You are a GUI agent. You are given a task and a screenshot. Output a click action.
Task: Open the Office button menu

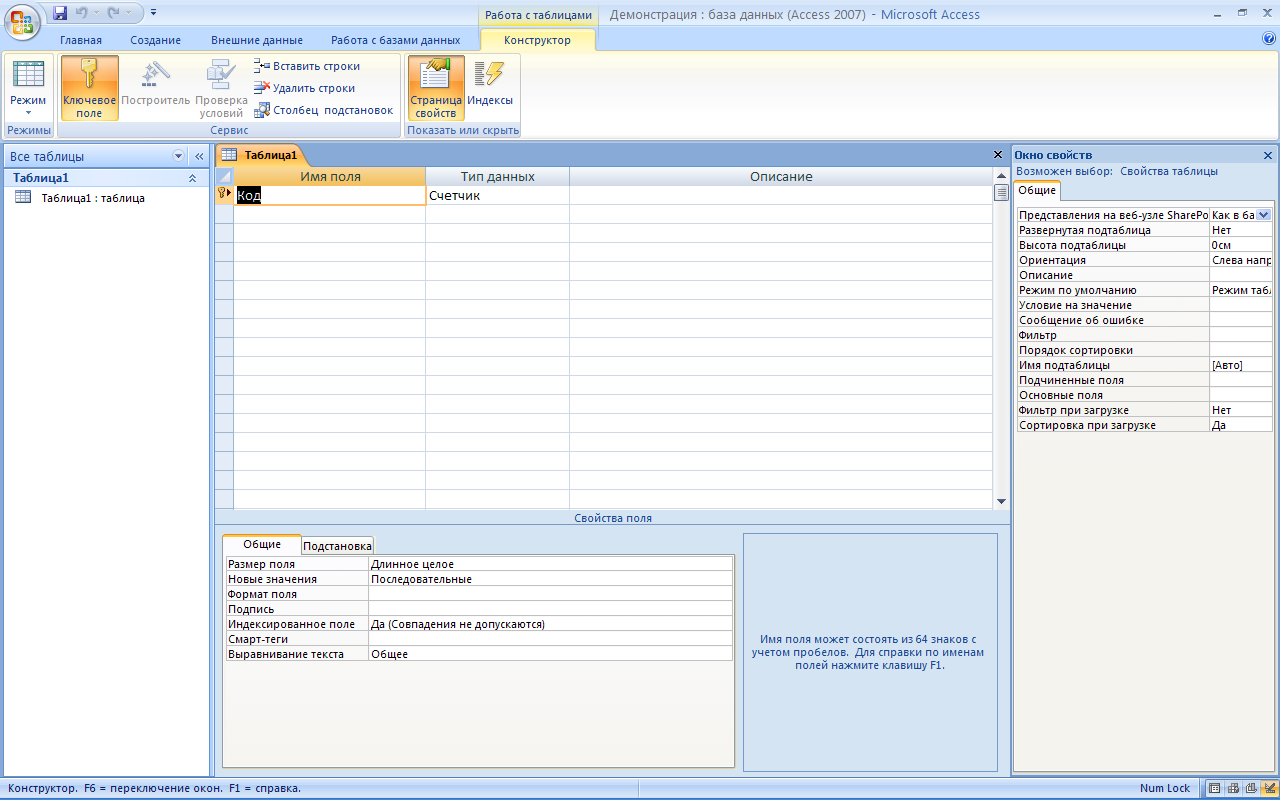click(23, 20)
